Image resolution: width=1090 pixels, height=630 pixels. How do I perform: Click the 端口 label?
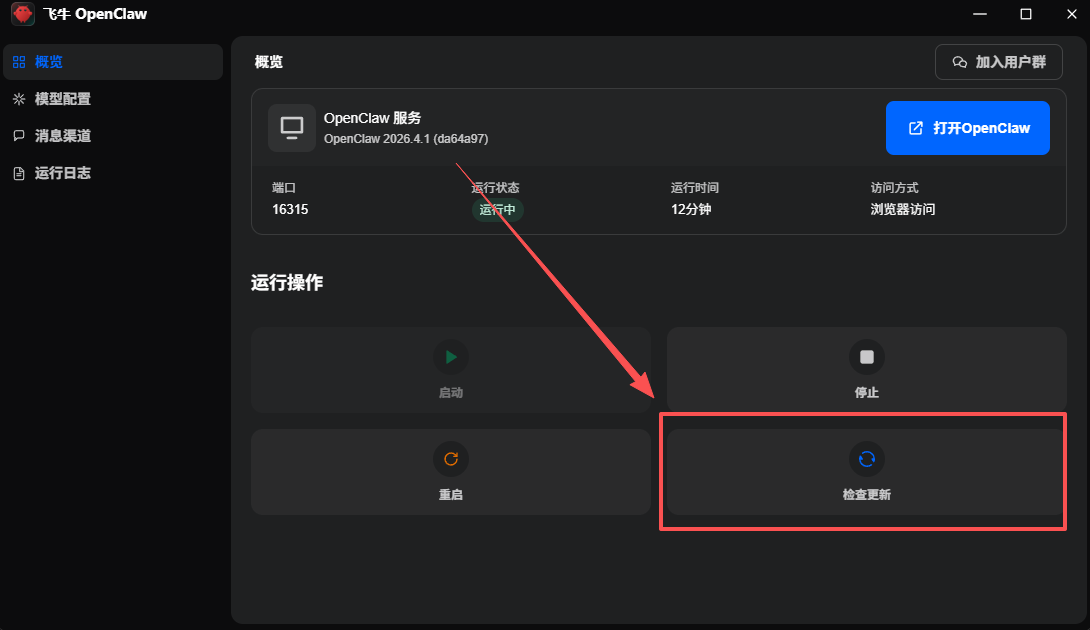[284, 188]
